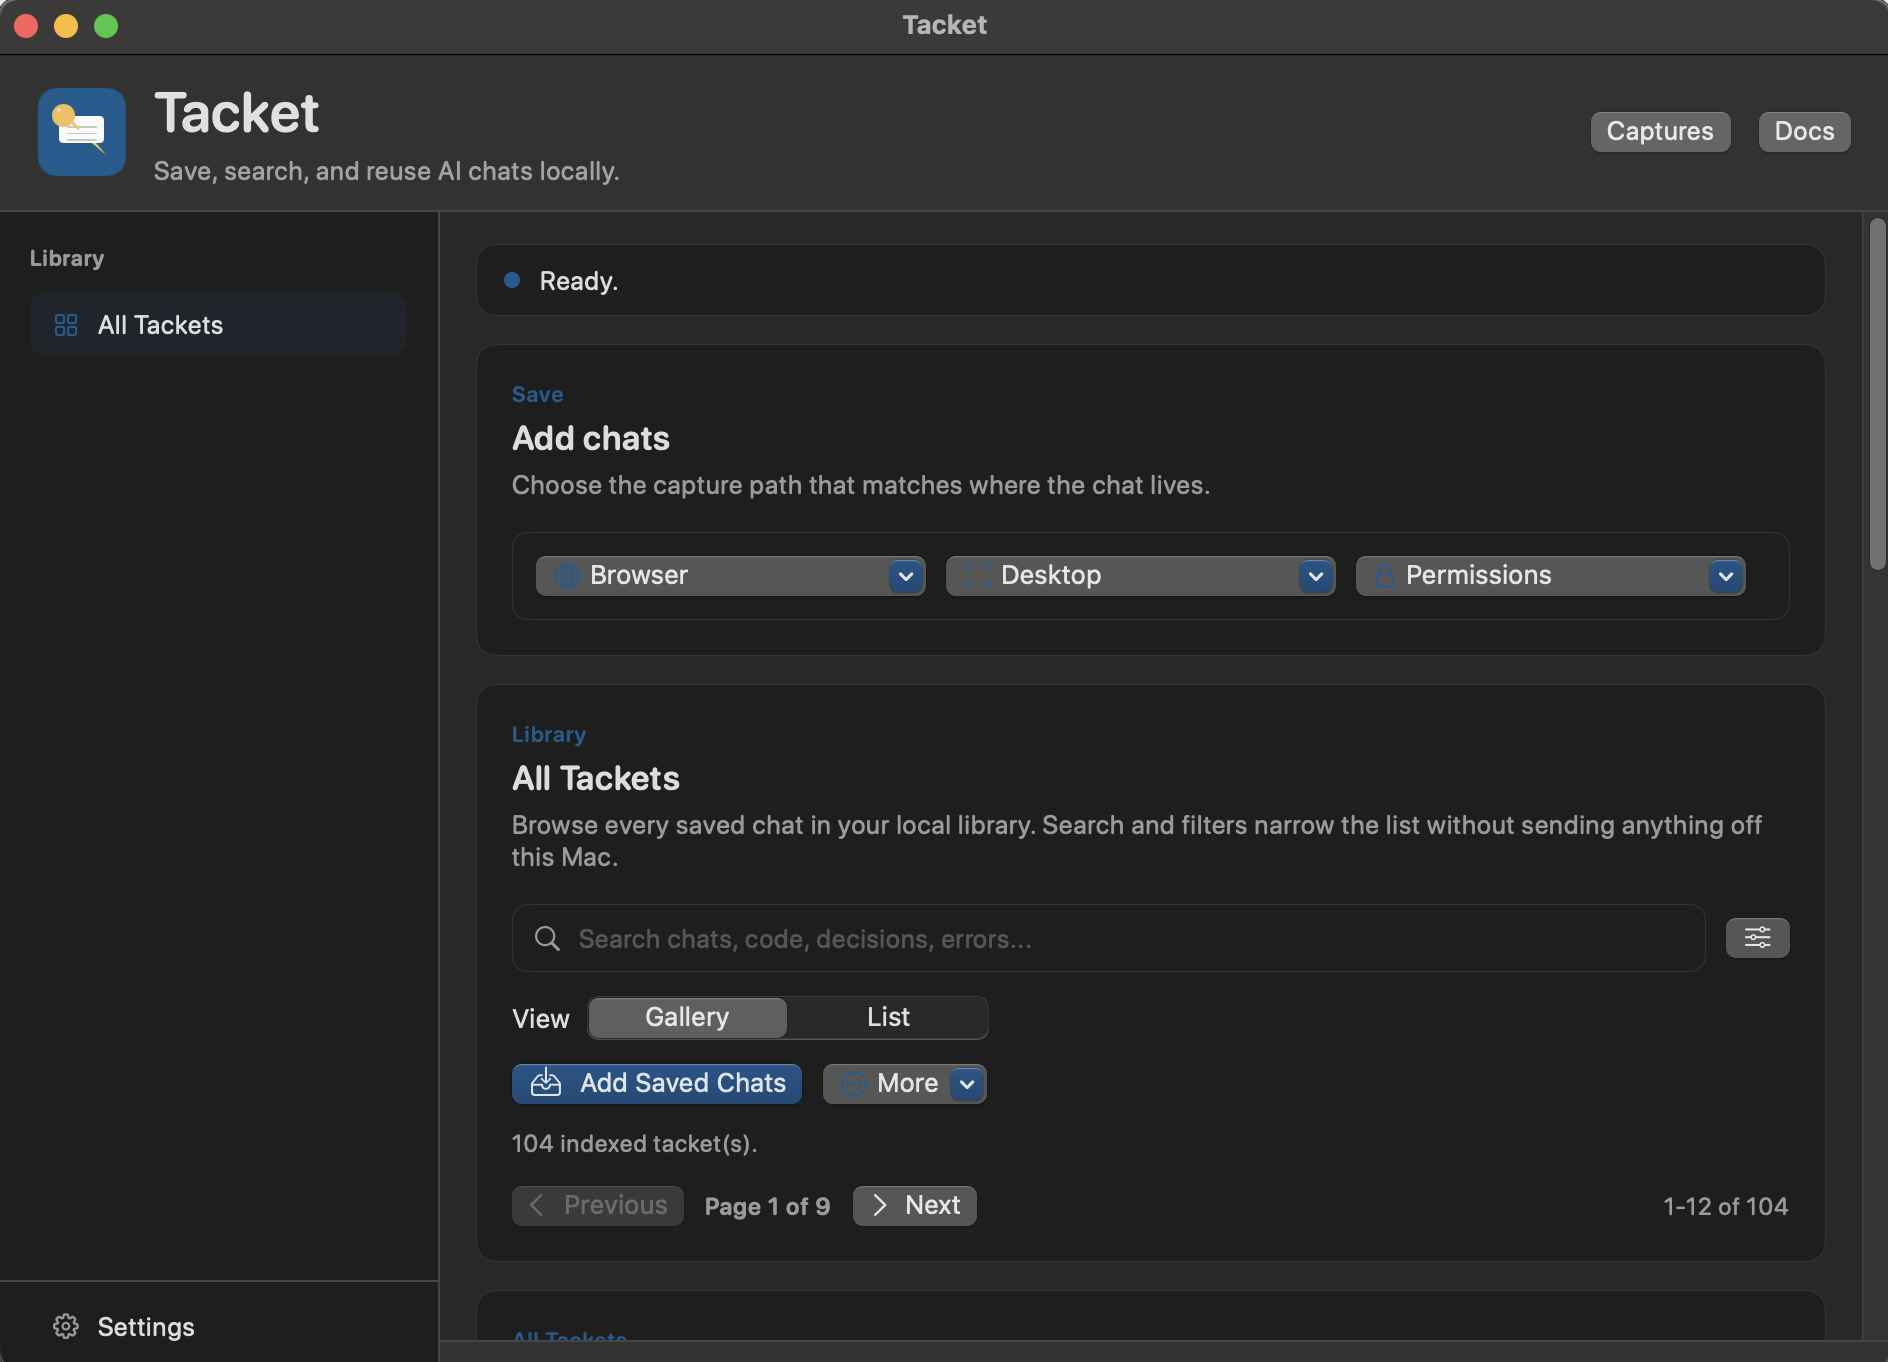1888x1362 pixels.
Task: Focus the Search chats input field
Action: coord(1108,938)
